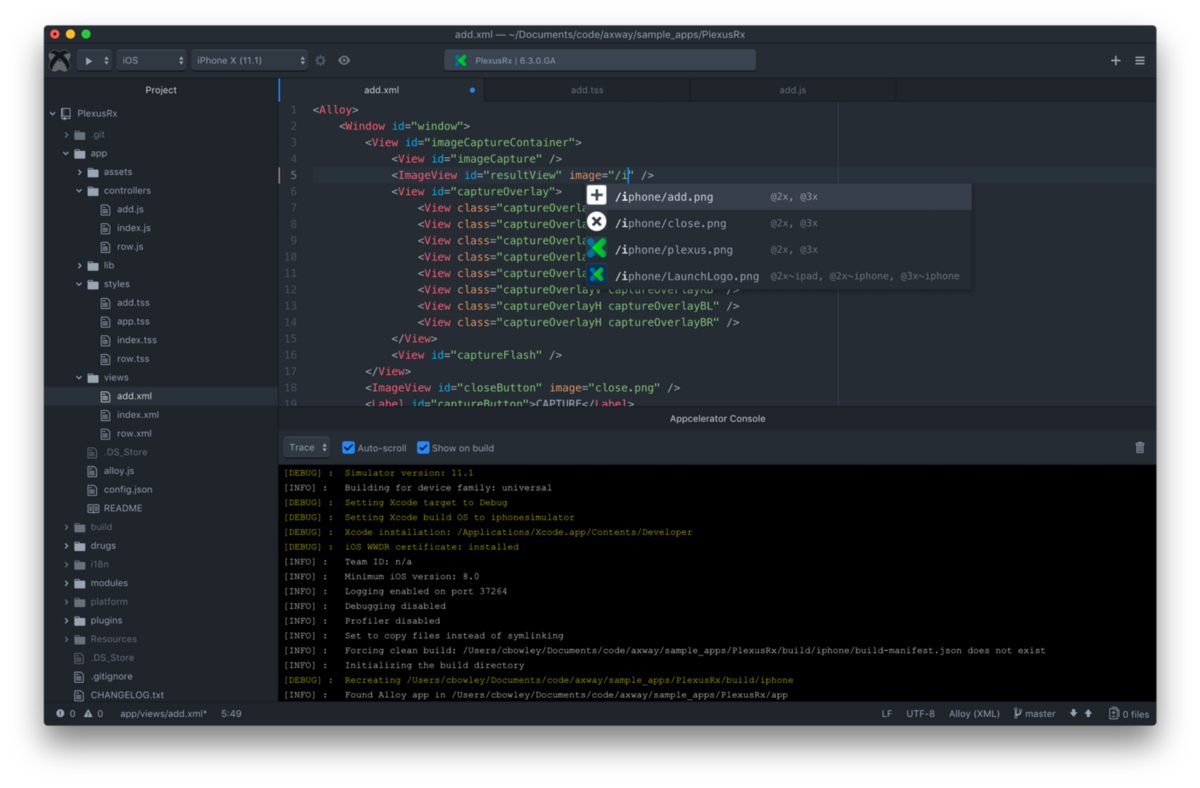The image size is (1200, 788).
Task: Open the Trace log level dropdown
Action: (x=306, y=448)
